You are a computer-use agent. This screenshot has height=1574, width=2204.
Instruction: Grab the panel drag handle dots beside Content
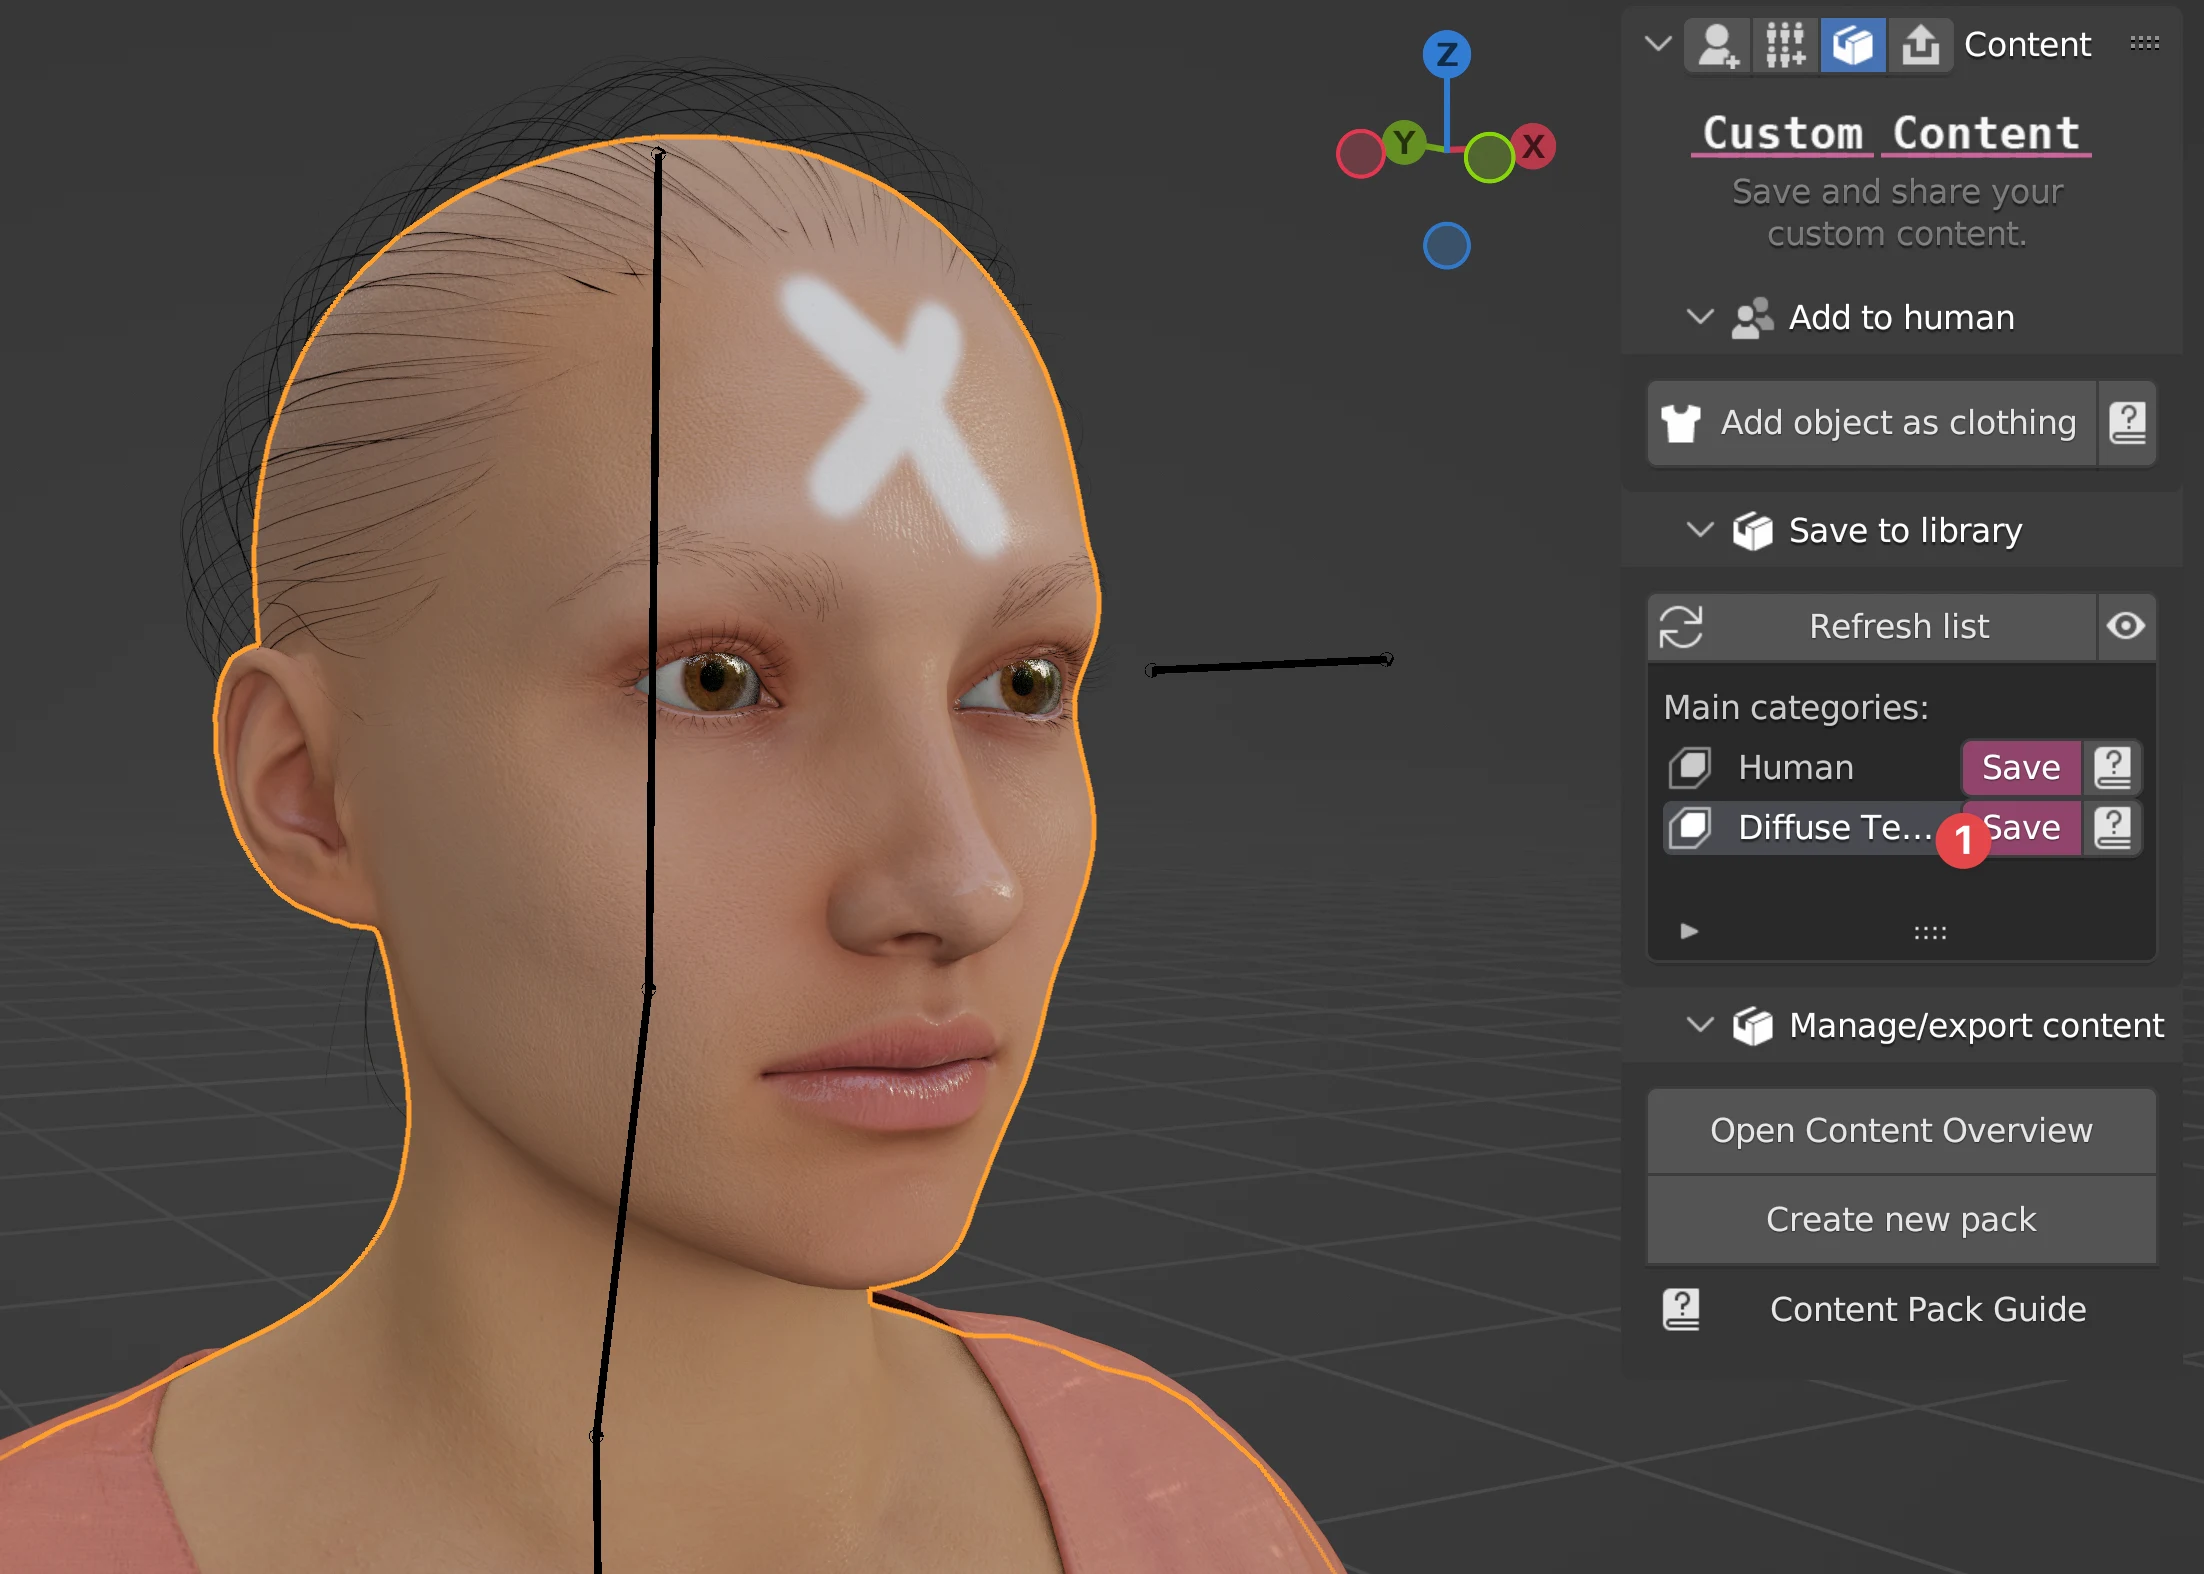click(x=2144, y=43)
